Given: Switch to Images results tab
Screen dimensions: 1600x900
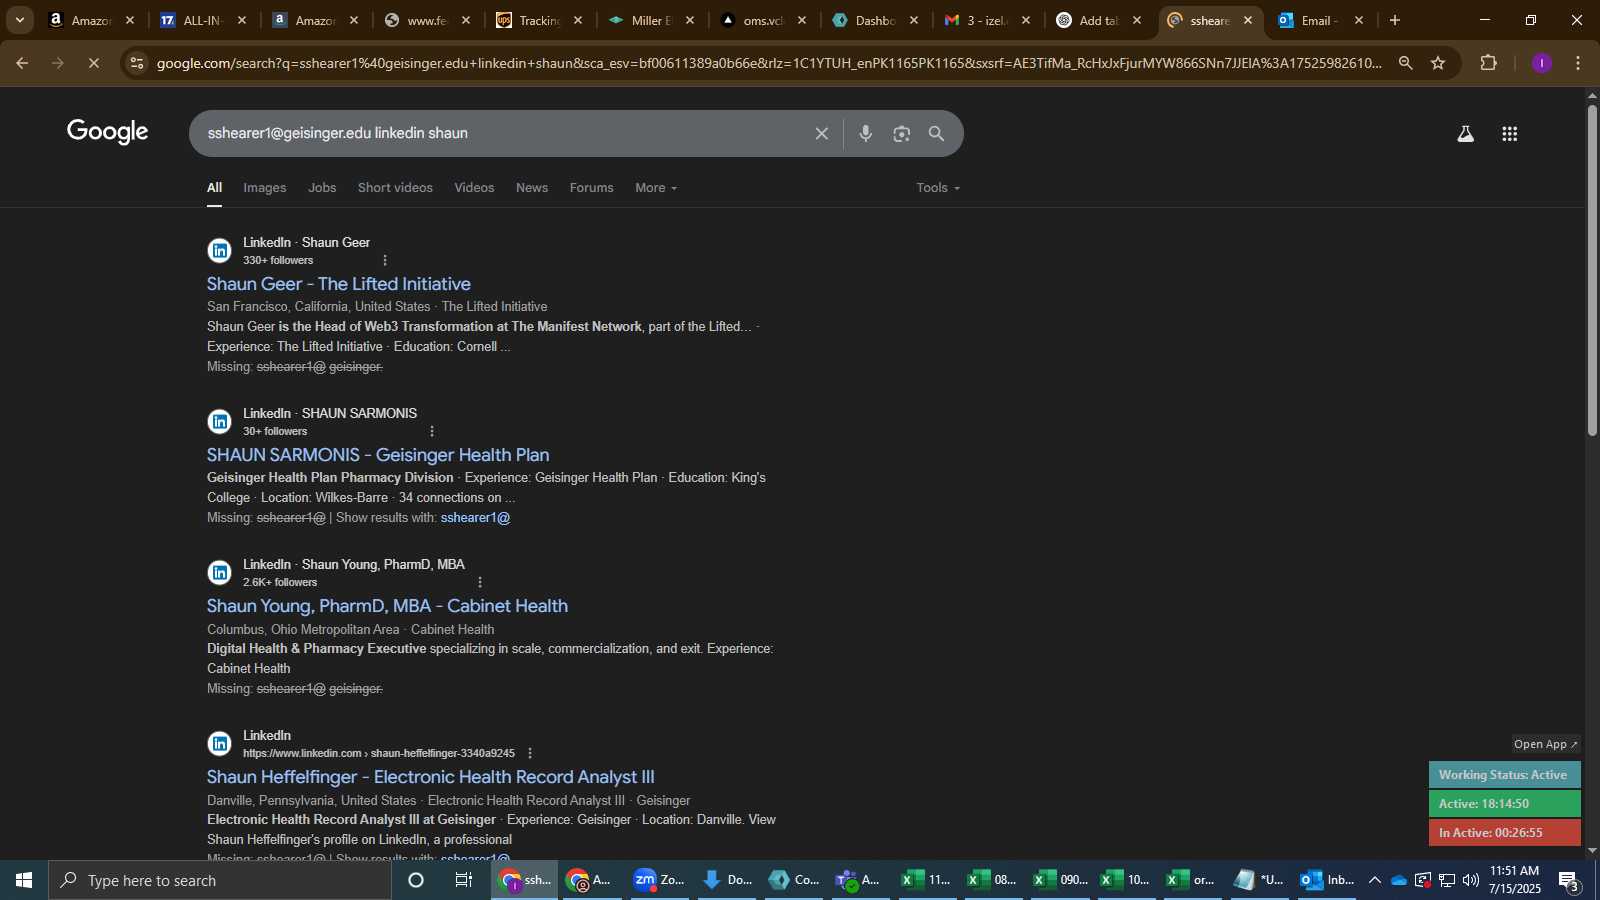Looking at the screenshot, I should click(265, 188).
